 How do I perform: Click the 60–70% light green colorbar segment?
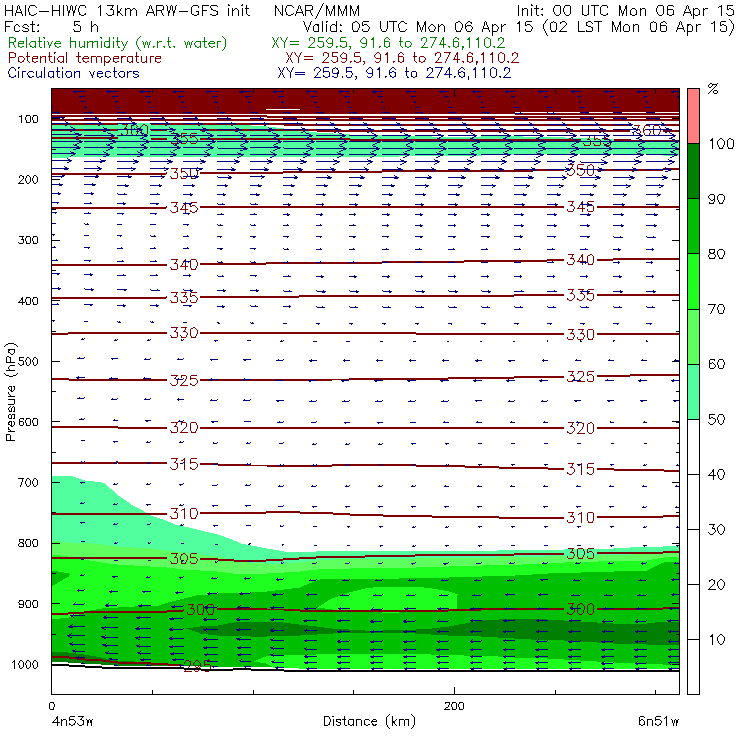pyautogui.click(x=693, y=336)
